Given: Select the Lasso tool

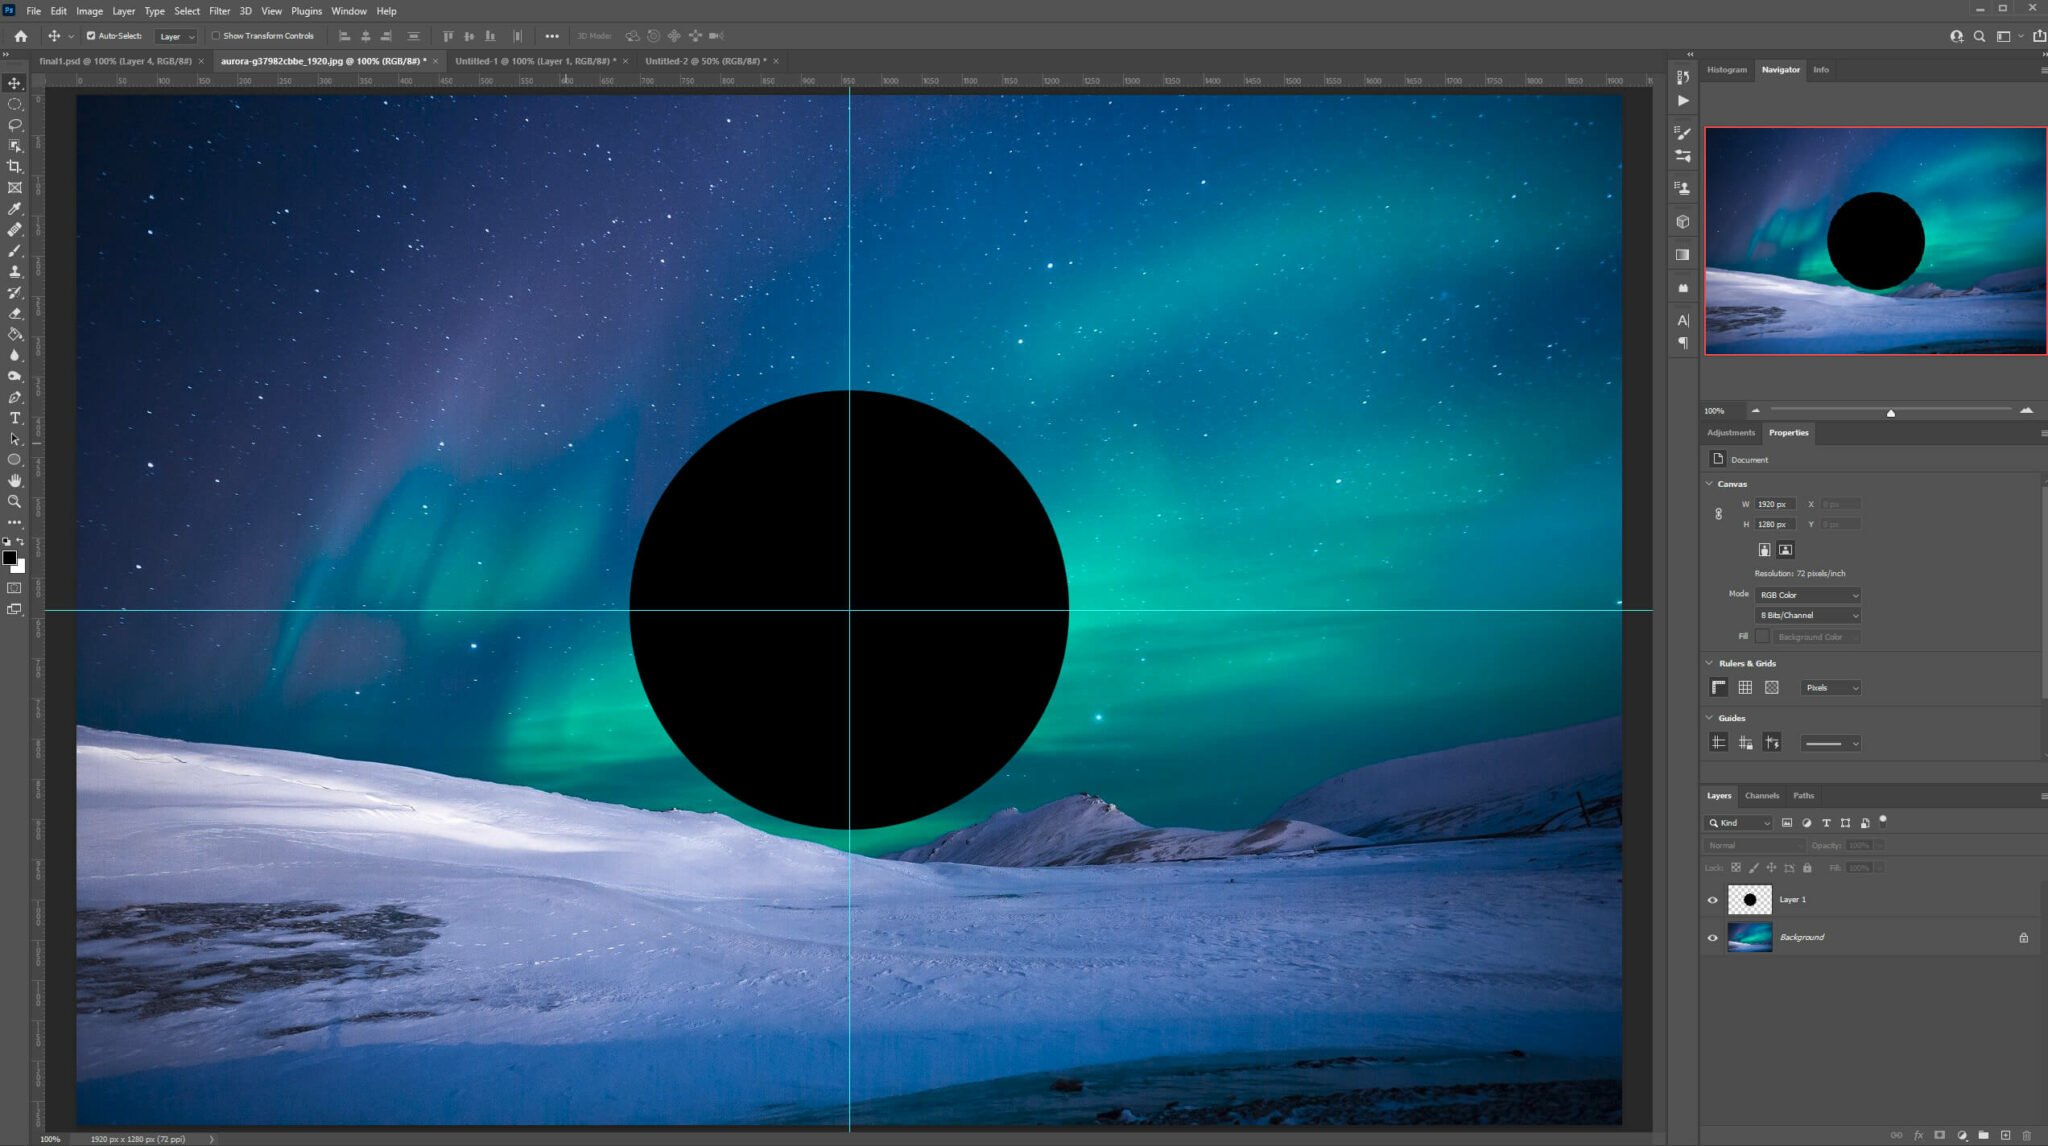Looking at the screenshot, I should click(15, 124).
